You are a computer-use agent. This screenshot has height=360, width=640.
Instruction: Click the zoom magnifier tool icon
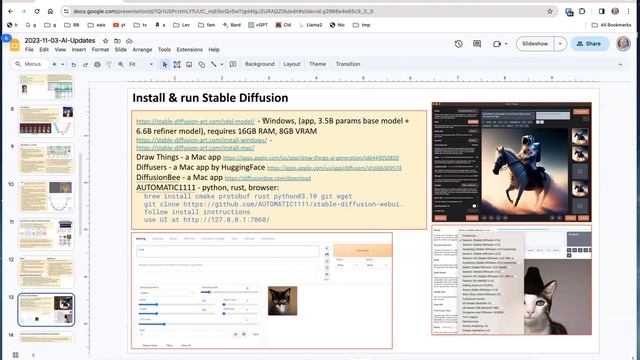[121, 64]
